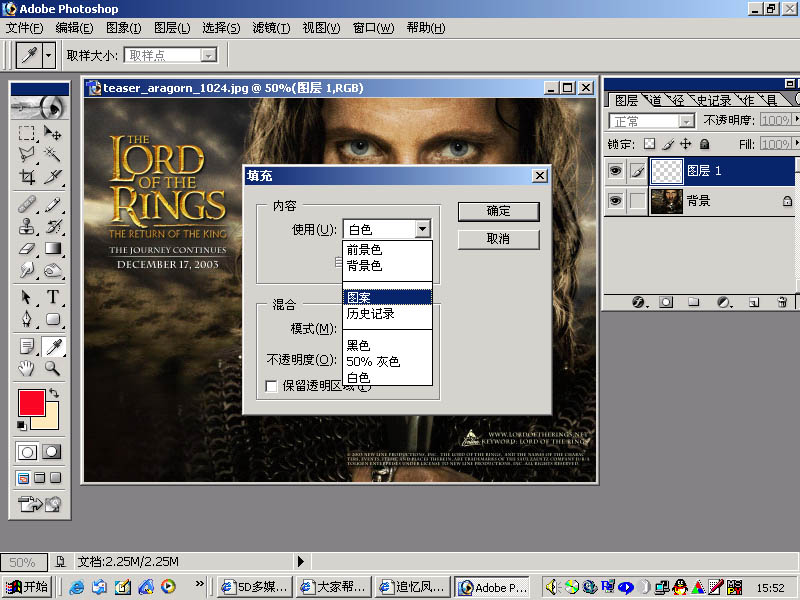Choose 背景色 from the fill list
This screenshot has width=800, height=600.
coord(387,265)
